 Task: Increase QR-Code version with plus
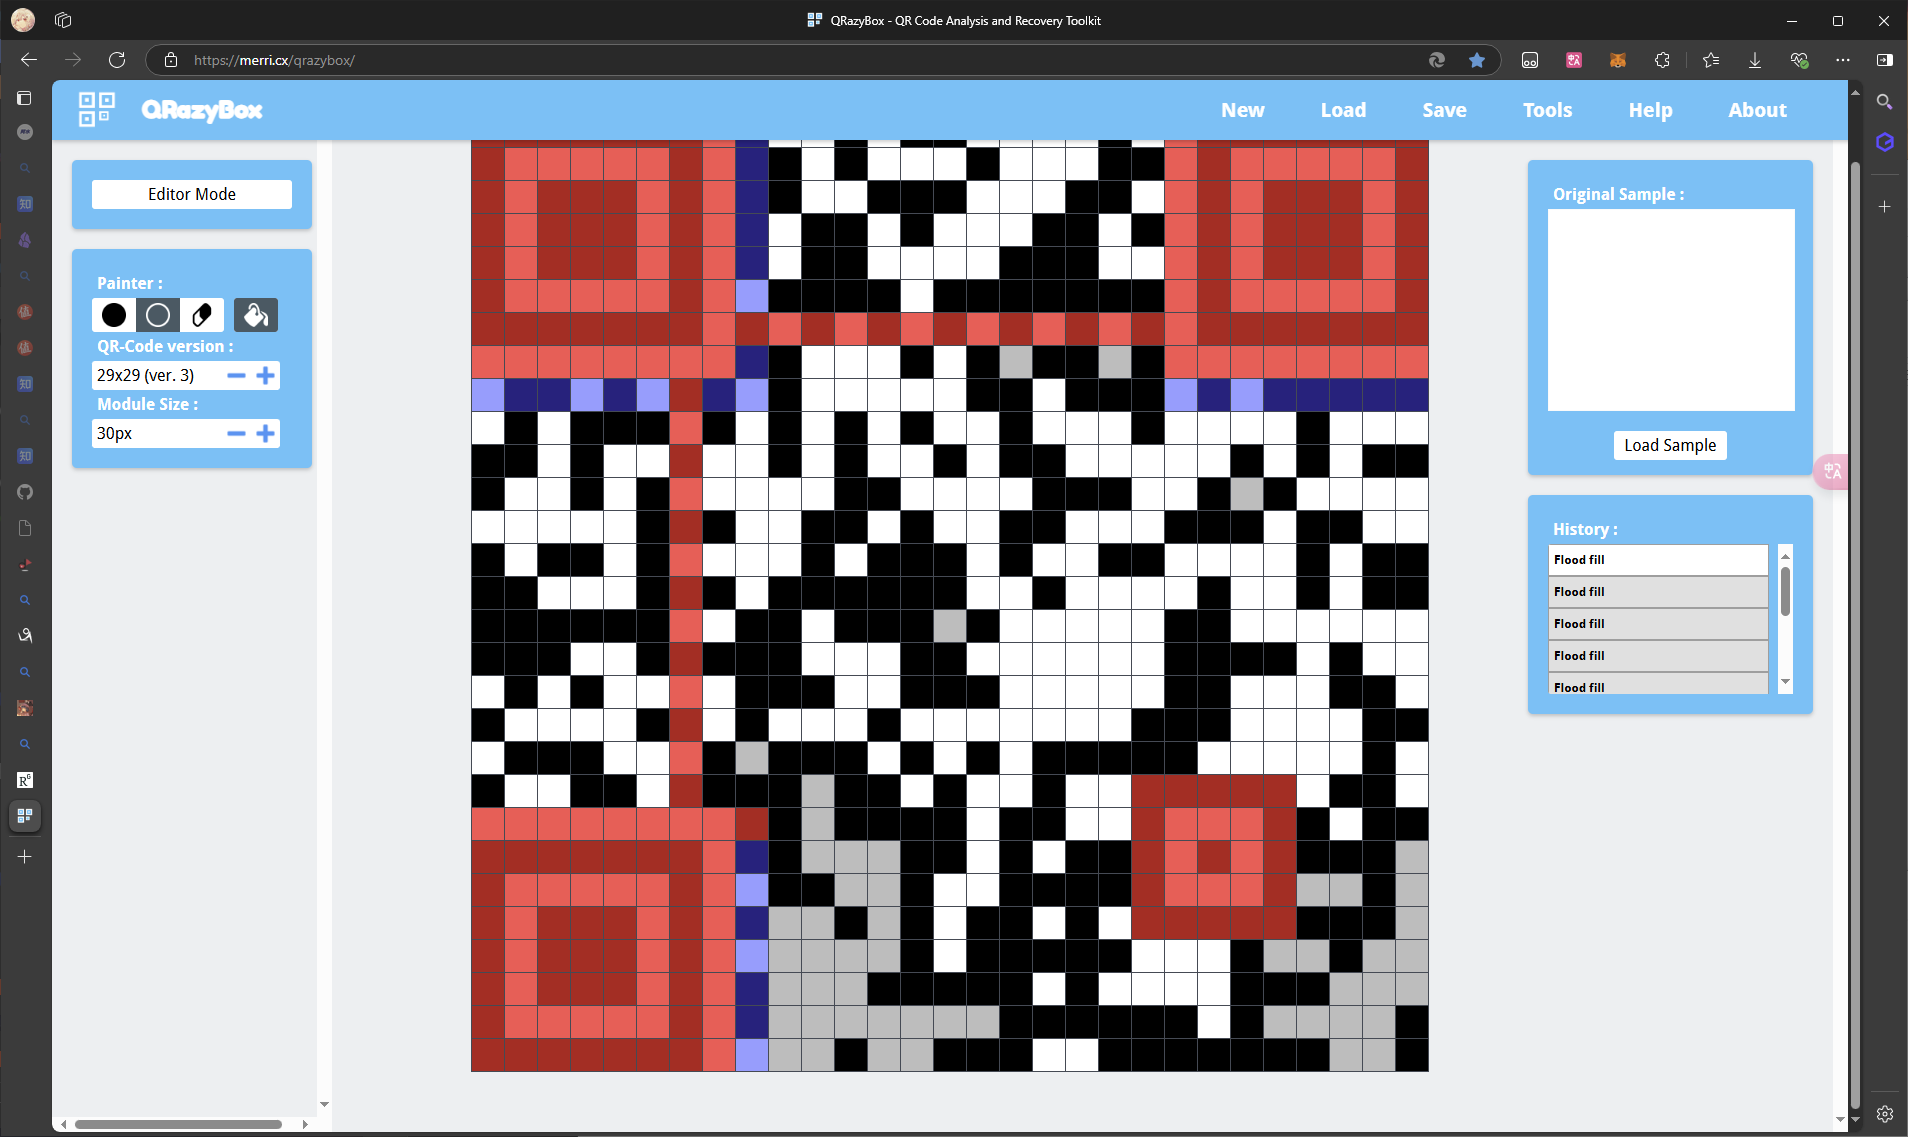click(x=265, y=375)
